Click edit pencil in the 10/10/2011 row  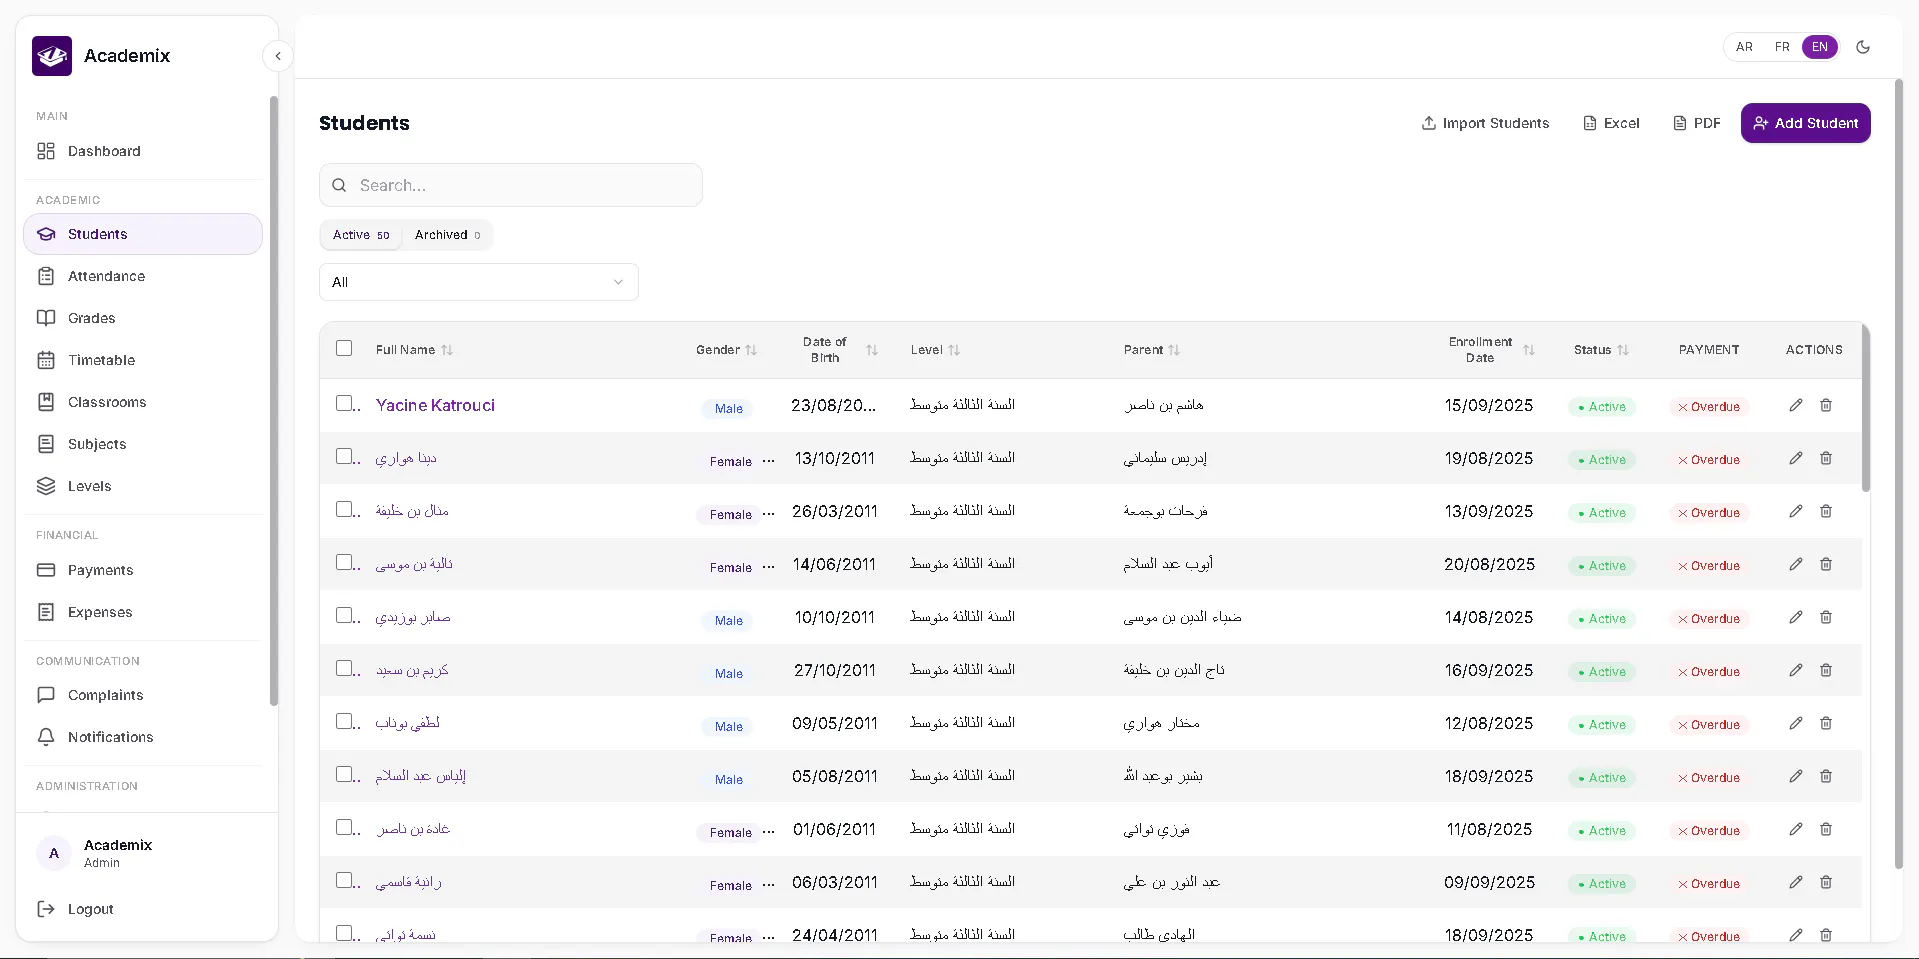(1796, 617)
